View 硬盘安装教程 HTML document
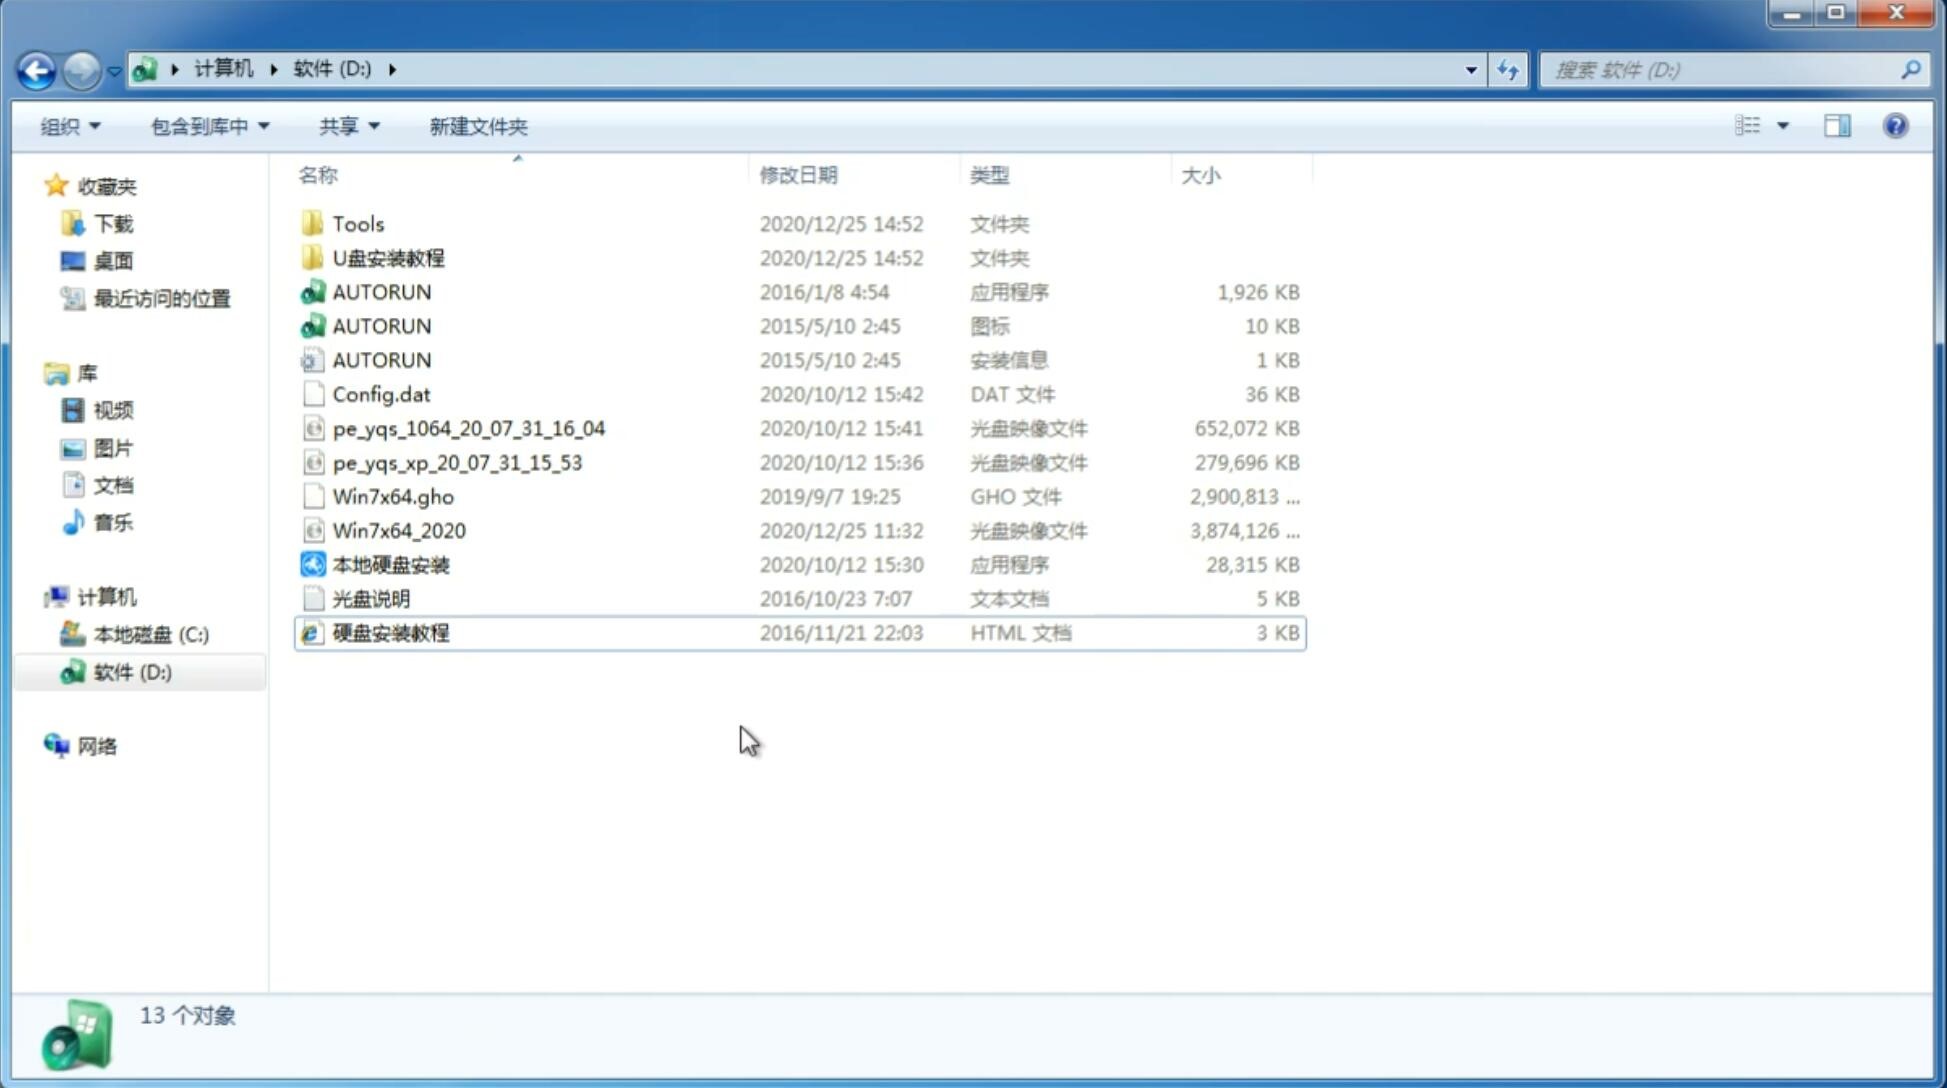The height and width of the screenshot is (1088, 1947). coord(390,632)
